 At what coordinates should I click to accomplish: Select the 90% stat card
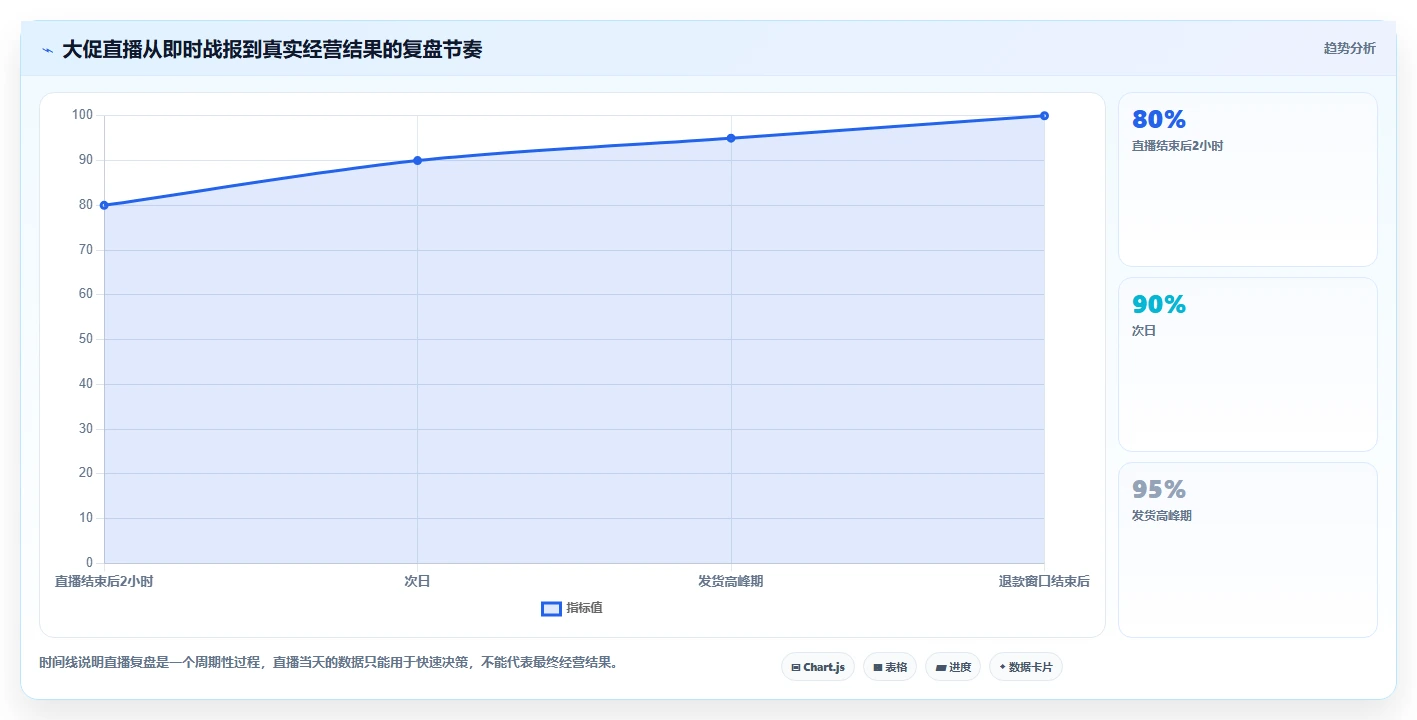click(x=1248, y=364)
